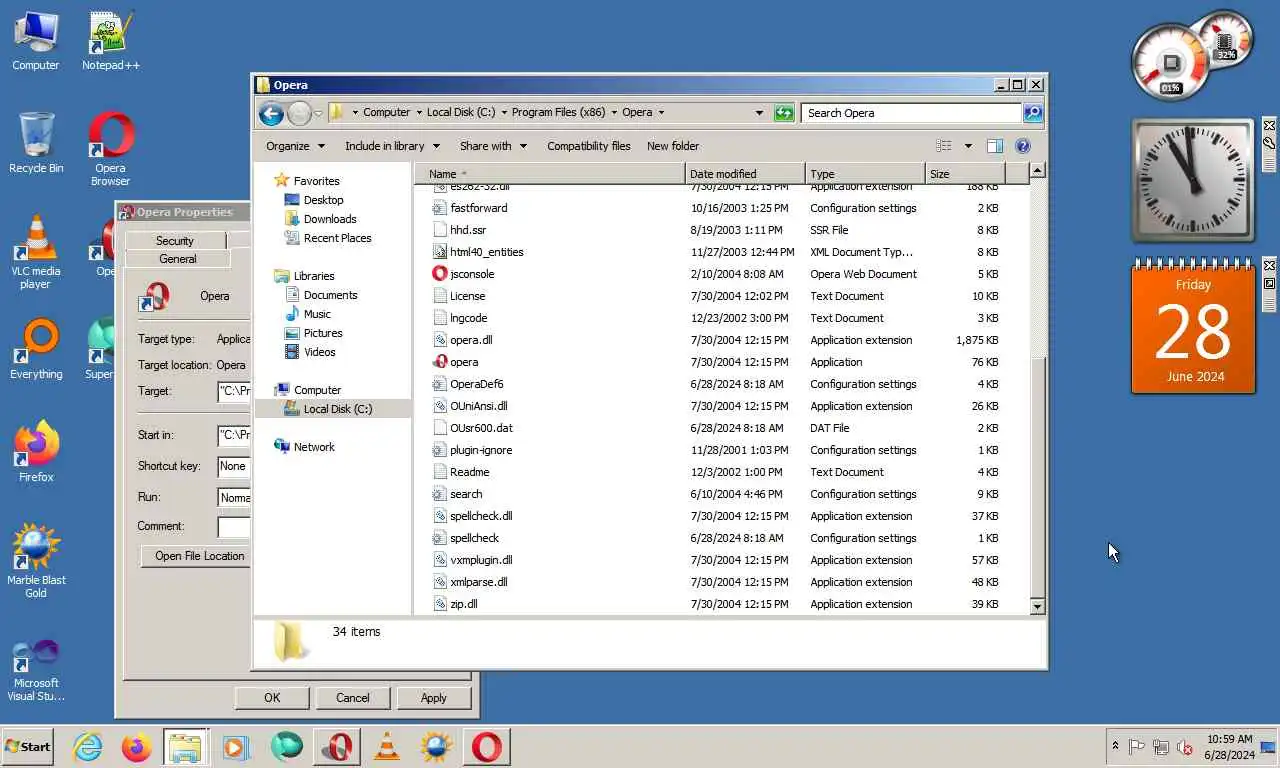This screenshot has height=768, width=1280.
Task: Open the Notepad++ desktop shortcut
Action: 110,41
